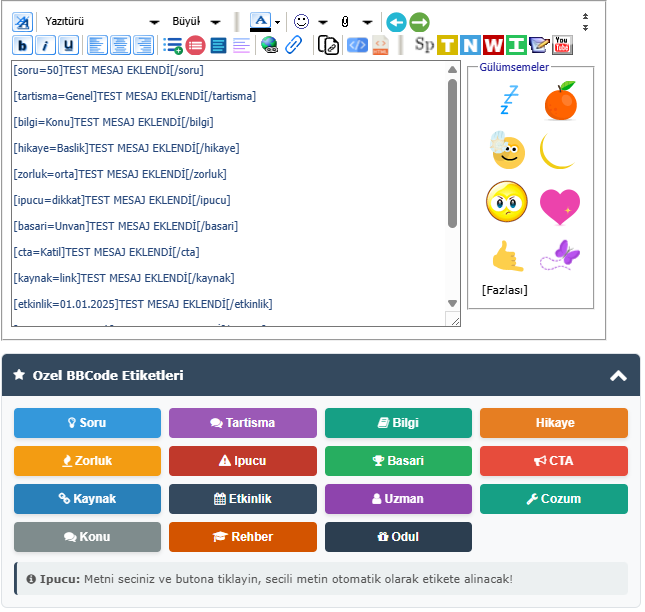Viewport: 645px width, 612px height.
Task: Insert the pink heart smiley
Action: 560,204
